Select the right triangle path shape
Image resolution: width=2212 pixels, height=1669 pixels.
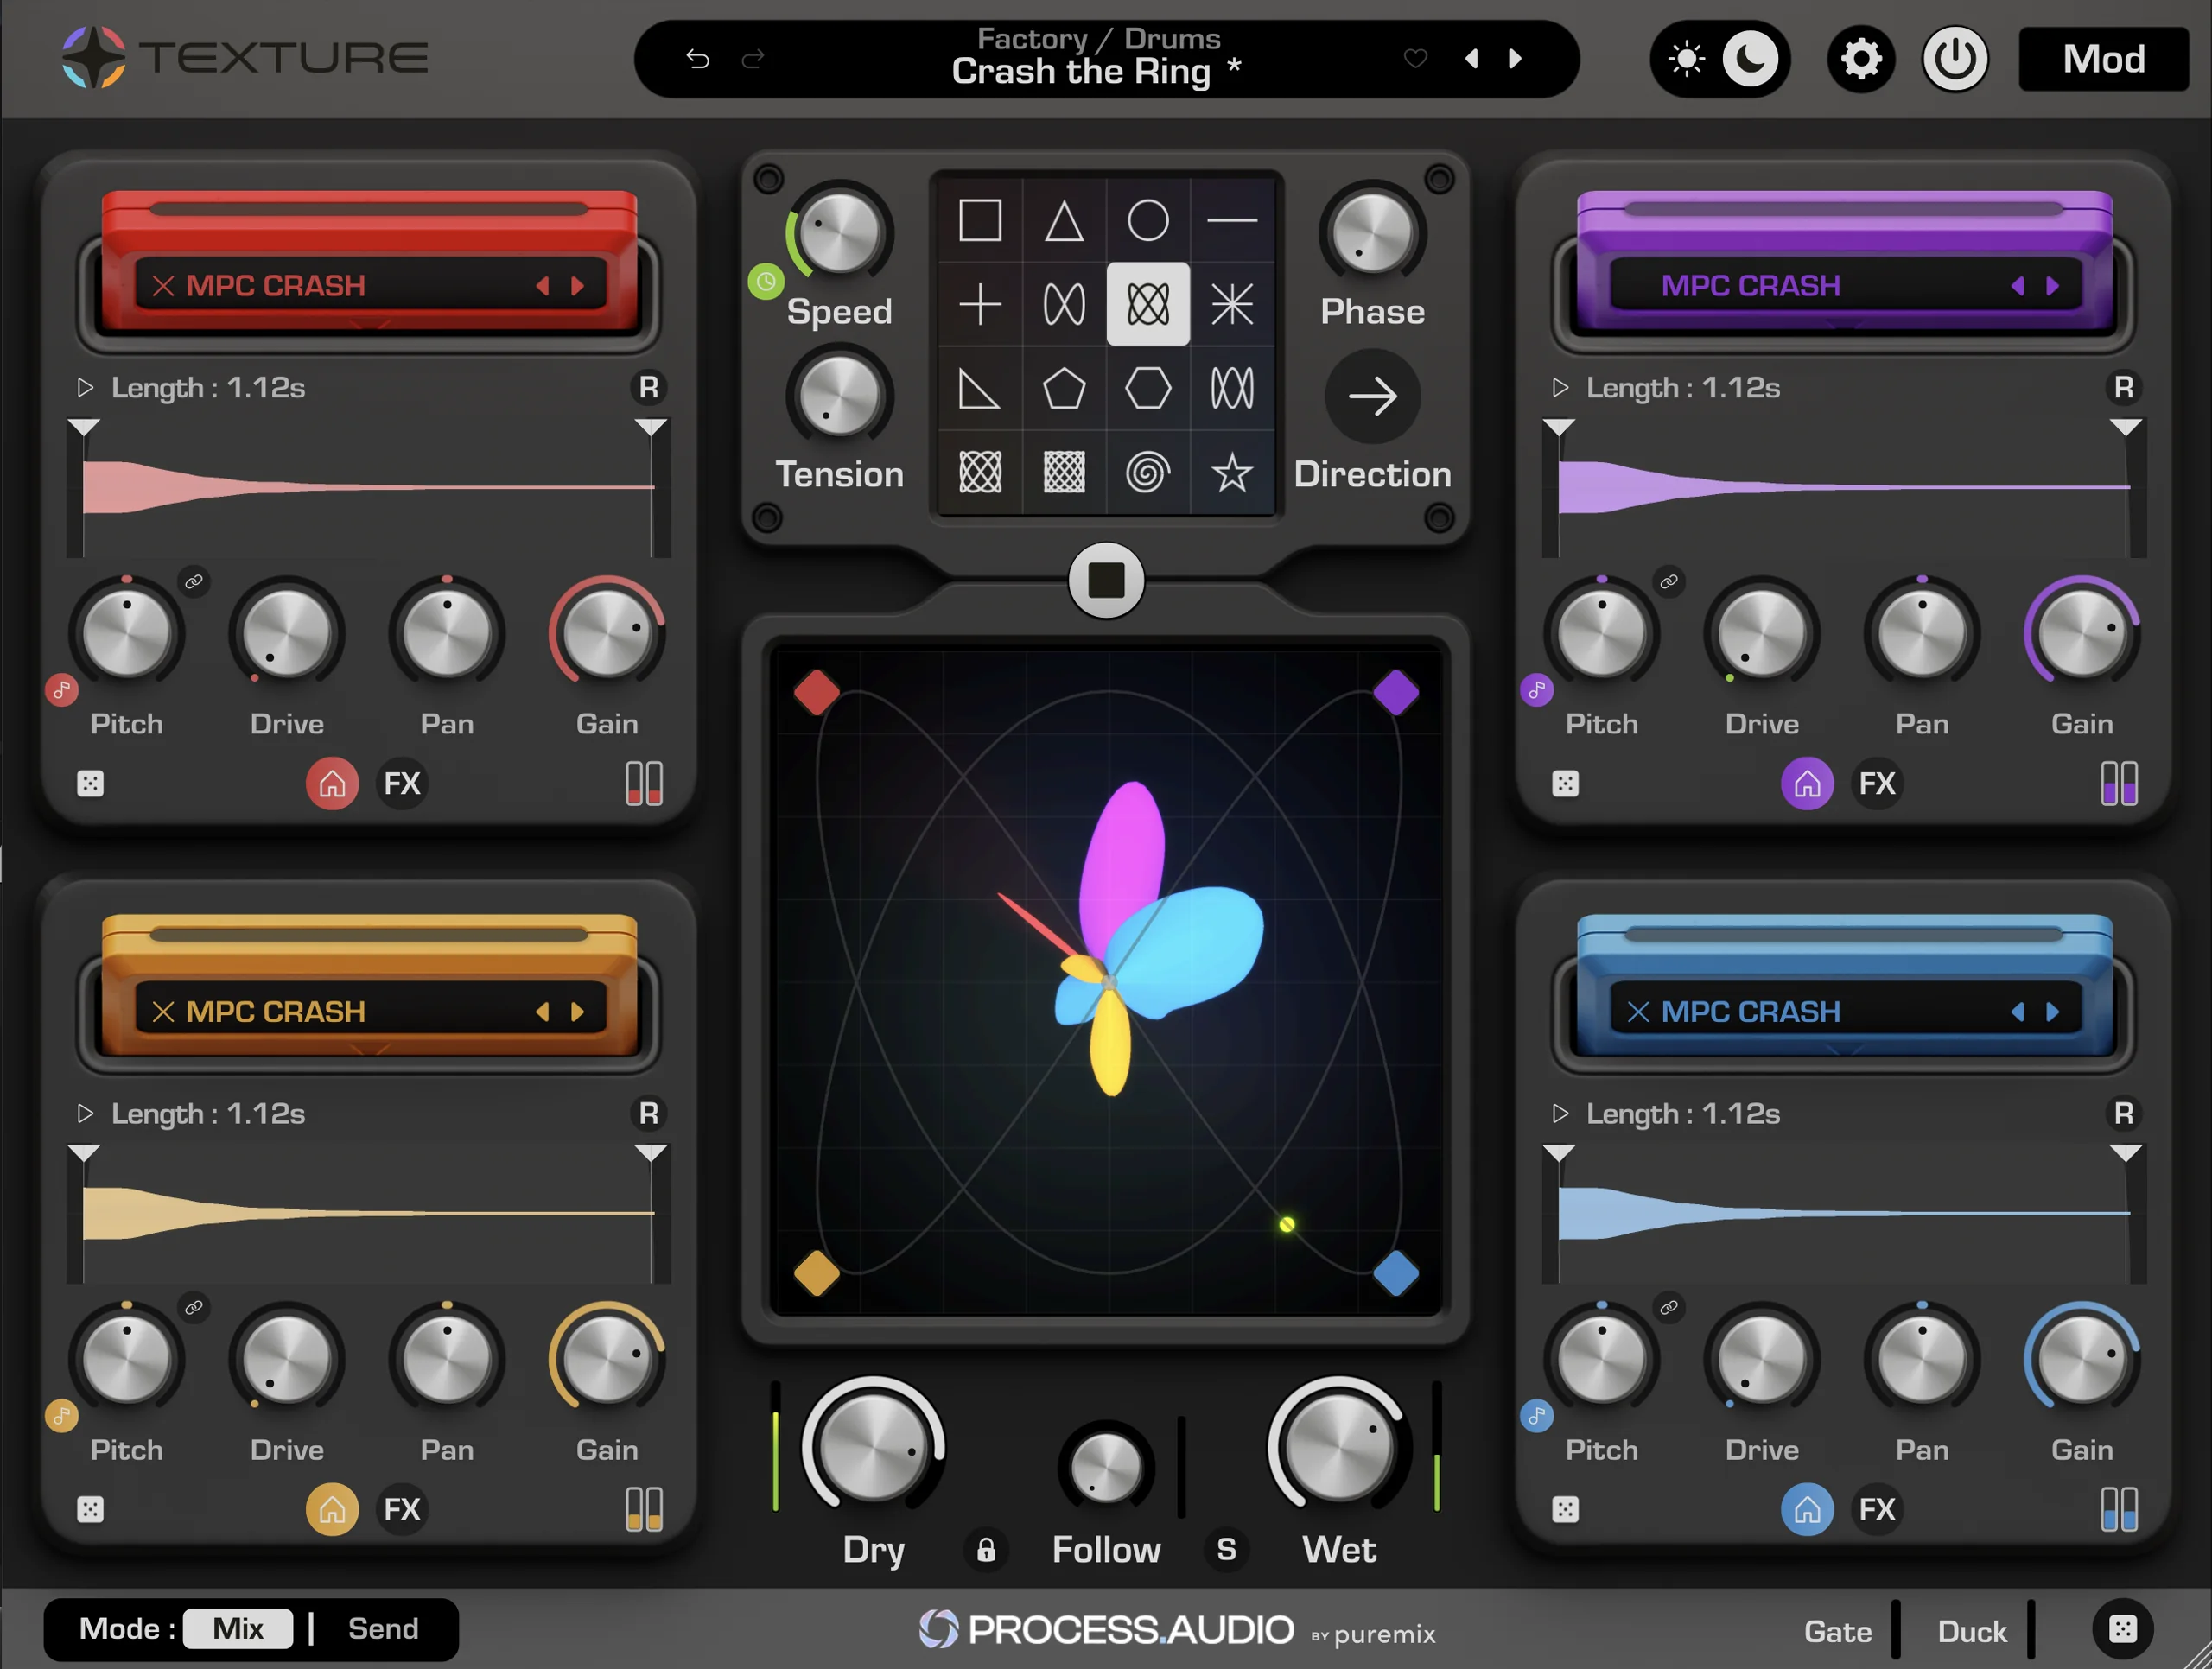(979, 388)
